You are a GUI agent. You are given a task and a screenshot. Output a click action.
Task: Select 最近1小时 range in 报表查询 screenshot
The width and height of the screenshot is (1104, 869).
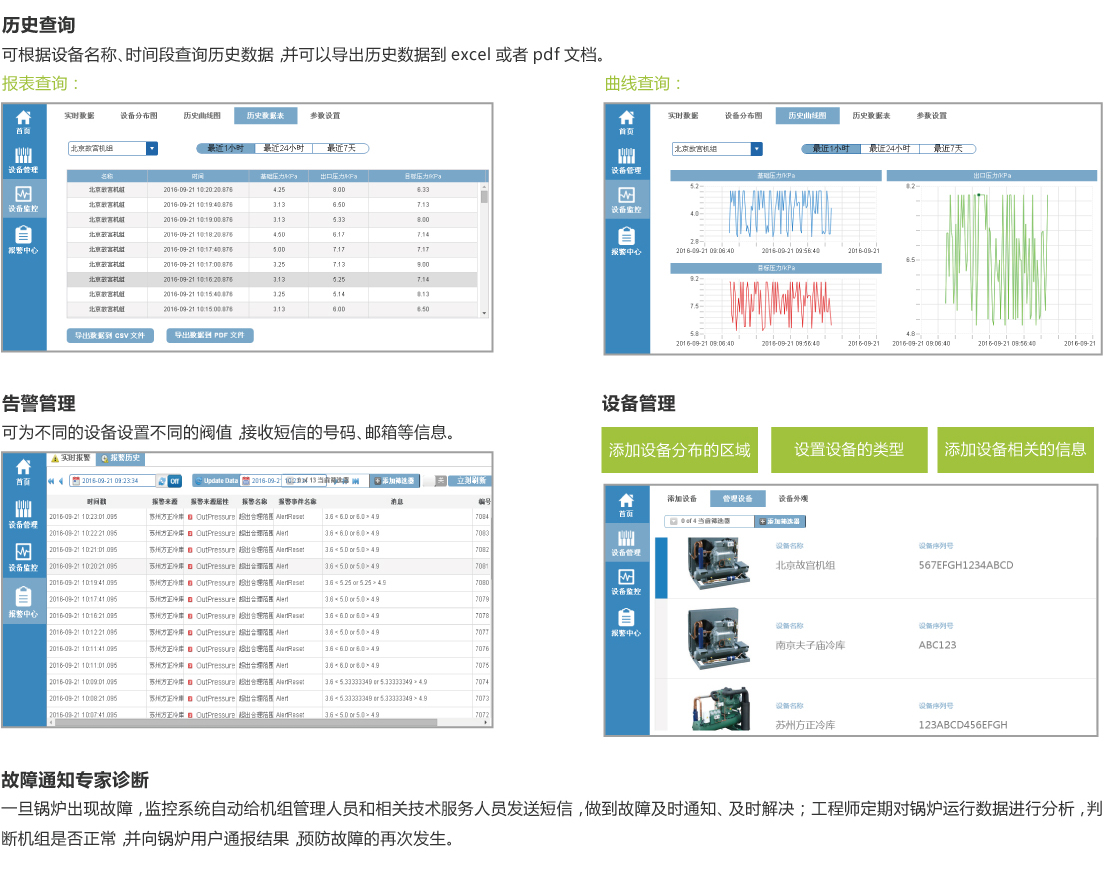coord(225,149)
